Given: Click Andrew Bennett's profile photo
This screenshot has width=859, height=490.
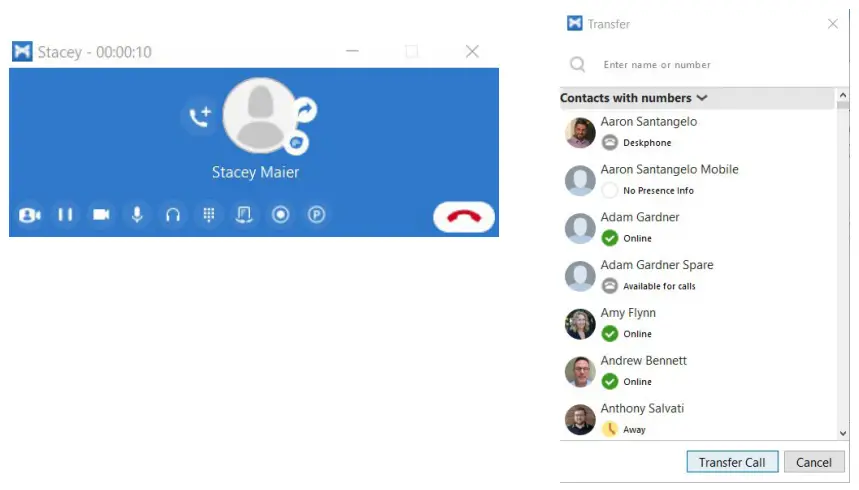Looking at the screenshot, I should coord(580,372).
